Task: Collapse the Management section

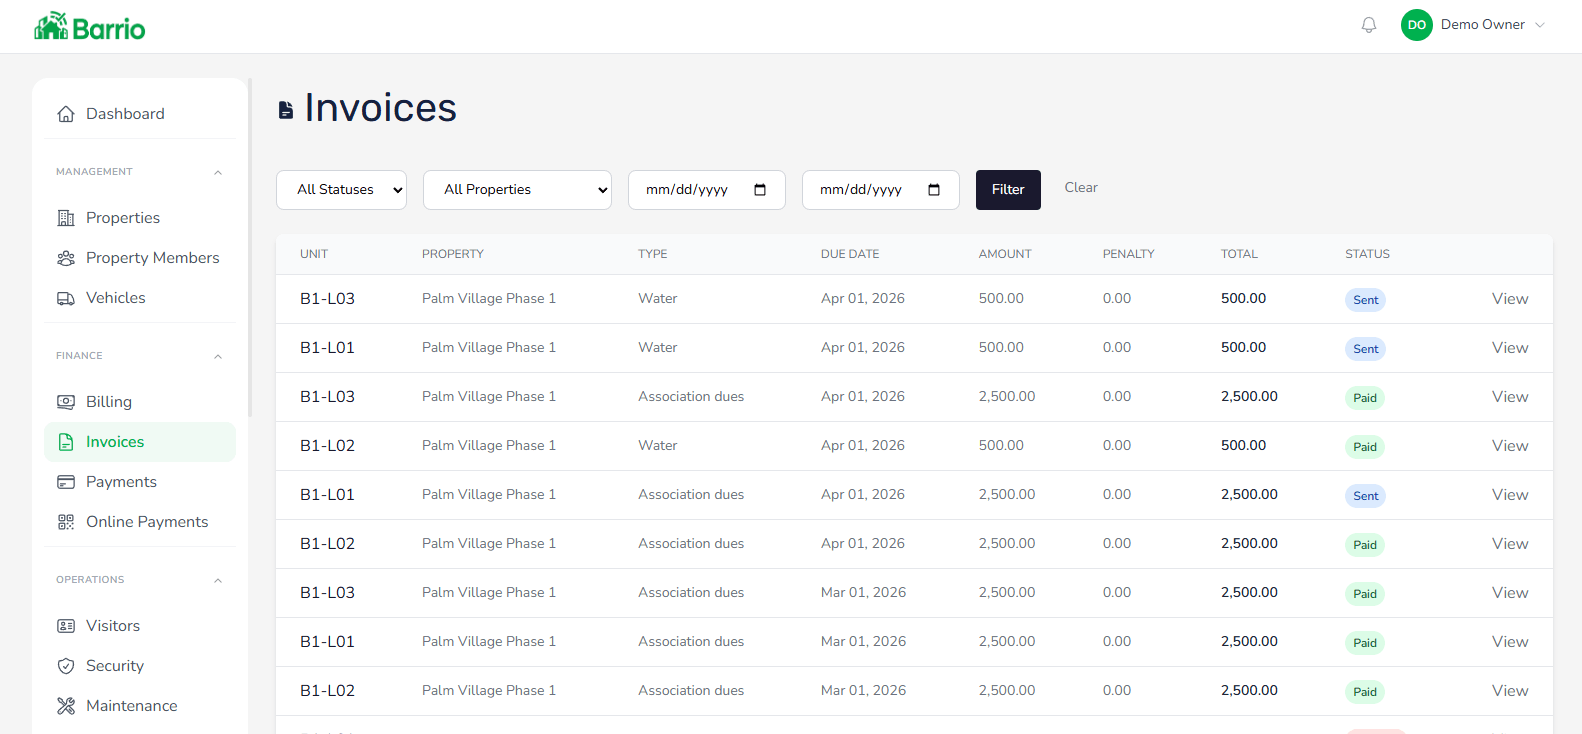Action: (x=218, y=172)
